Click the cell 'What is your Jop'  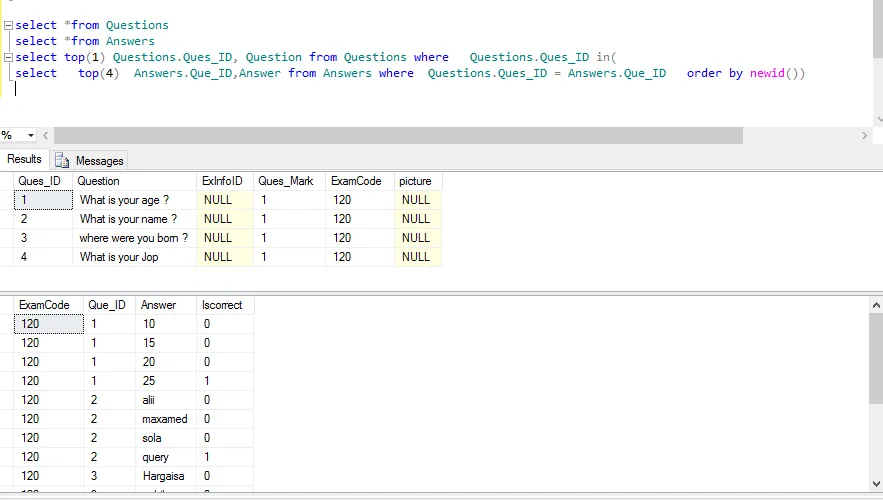click(135, 257)
